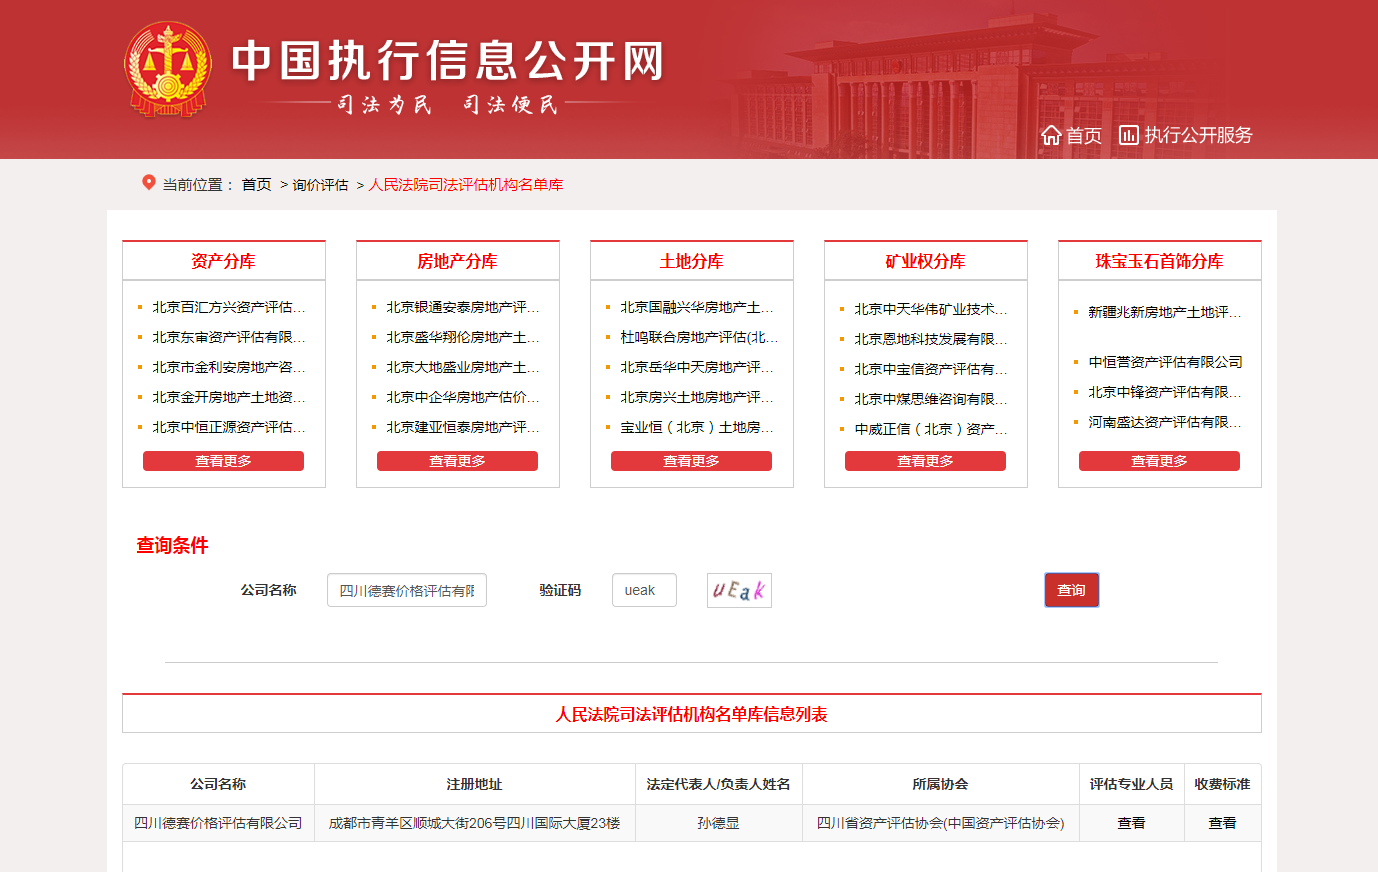Open 北京中天华伟矿业技术 entry

[931, 309]
